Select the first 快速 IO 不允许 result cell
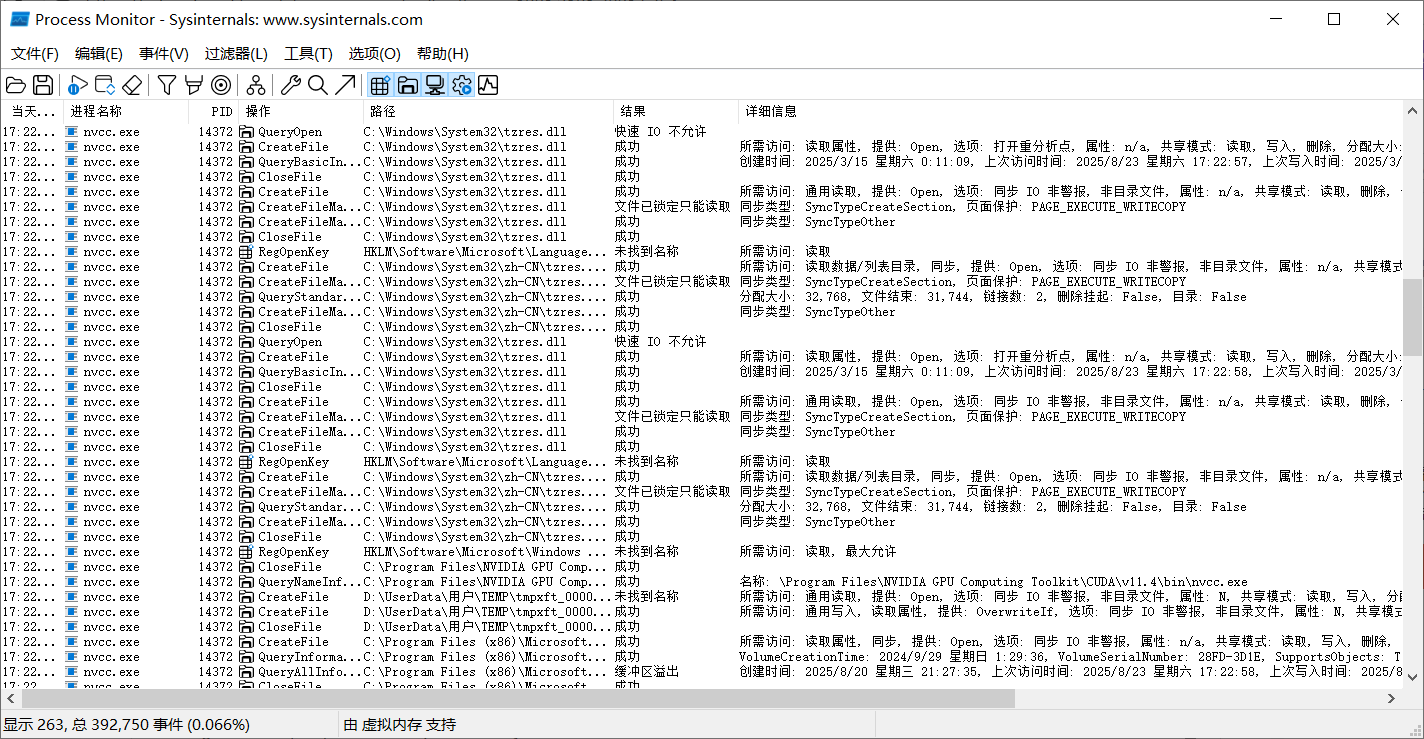The height and width of the screenshot is (739, 1424). click(x=660, y=132)
